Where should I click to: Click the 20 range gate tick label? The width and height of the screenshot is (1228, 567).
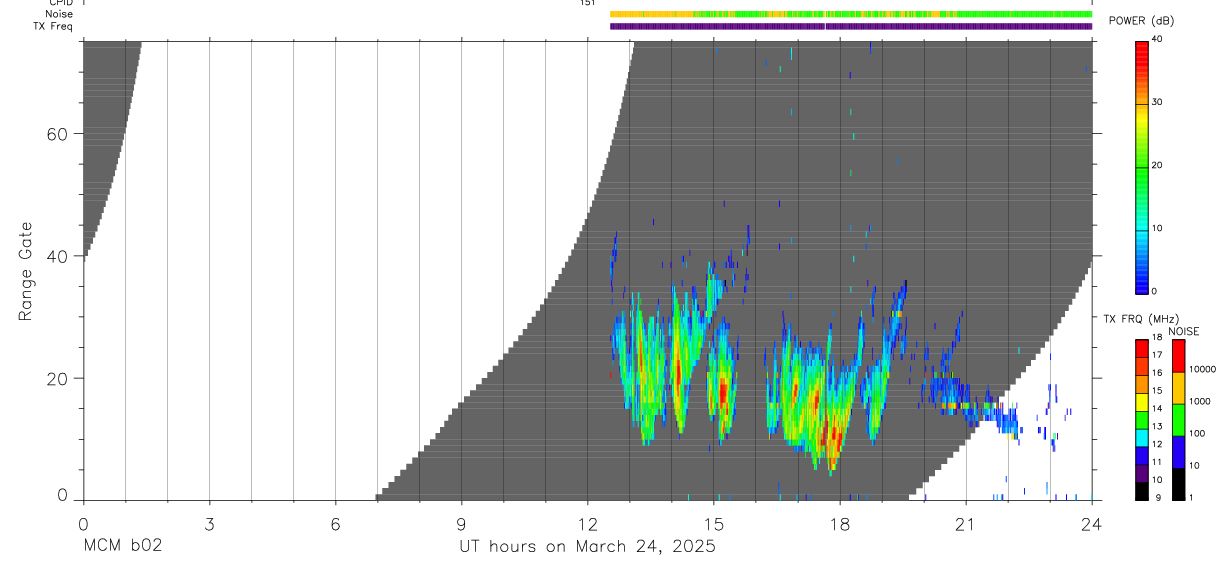tap(57, 378)
